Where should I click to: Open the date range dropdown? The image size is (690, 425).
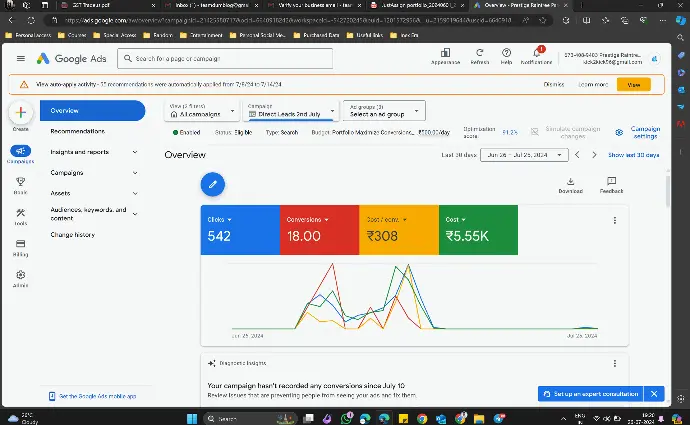pyautogui.click(x=524, y=155)
